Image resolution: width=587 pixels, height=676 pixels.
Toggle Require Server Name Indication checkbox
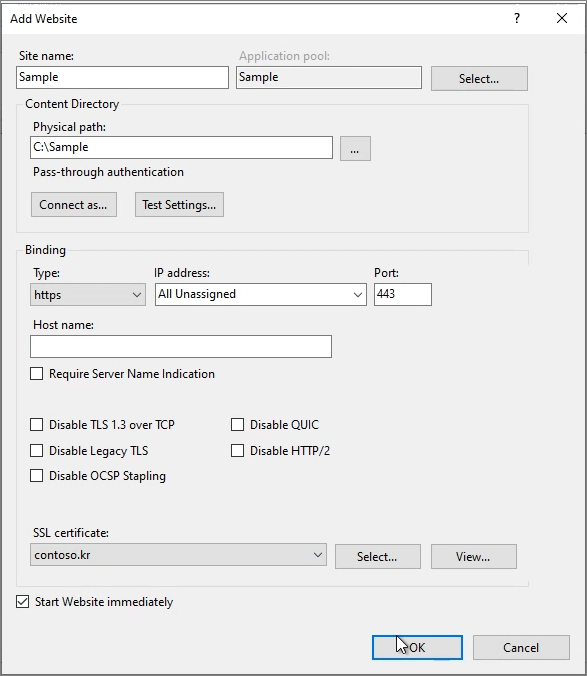(x=37, y=373)
